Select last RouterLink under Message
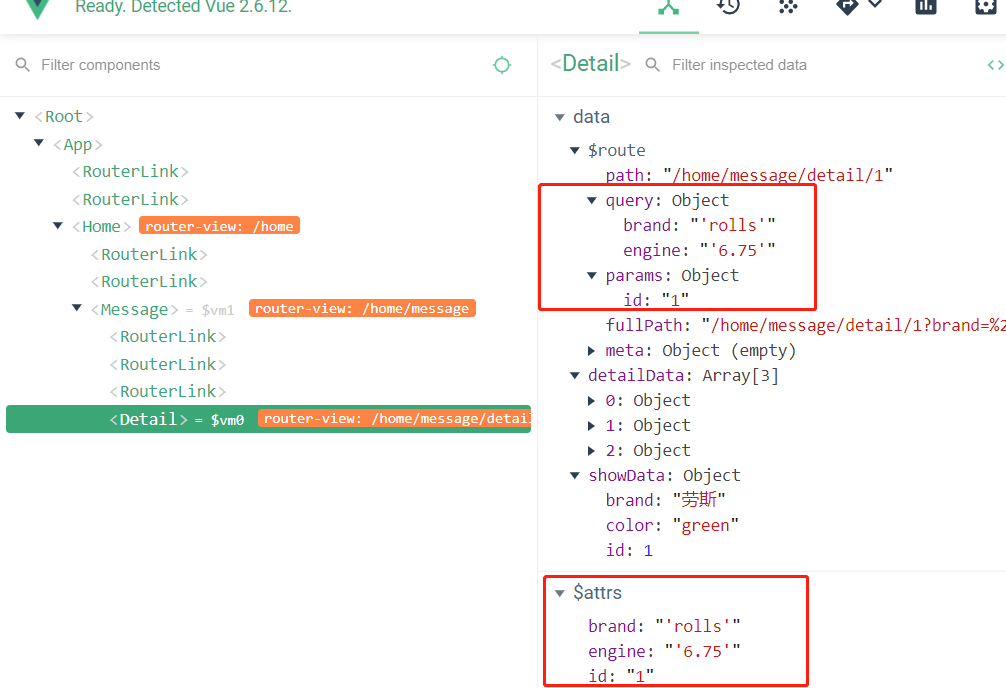This screenshot has height=688, width=1006. click(x=168, y=391)
